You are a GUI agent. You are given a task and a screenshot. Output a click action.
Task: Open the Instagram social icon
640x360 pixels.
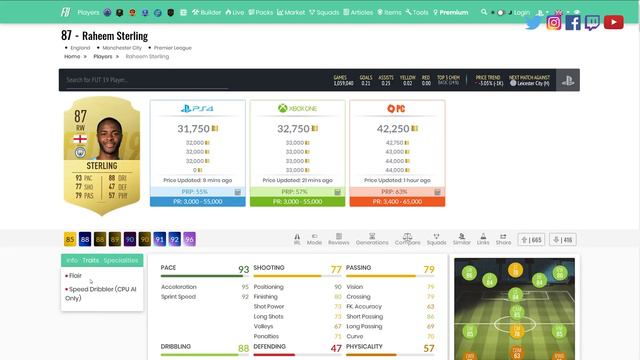(554, 22)
